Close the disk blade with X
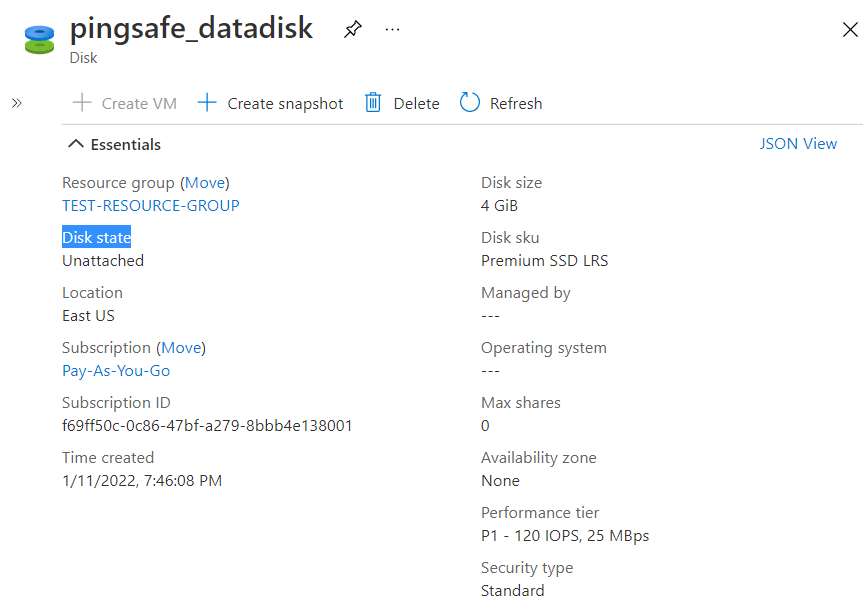 point(850,30)
